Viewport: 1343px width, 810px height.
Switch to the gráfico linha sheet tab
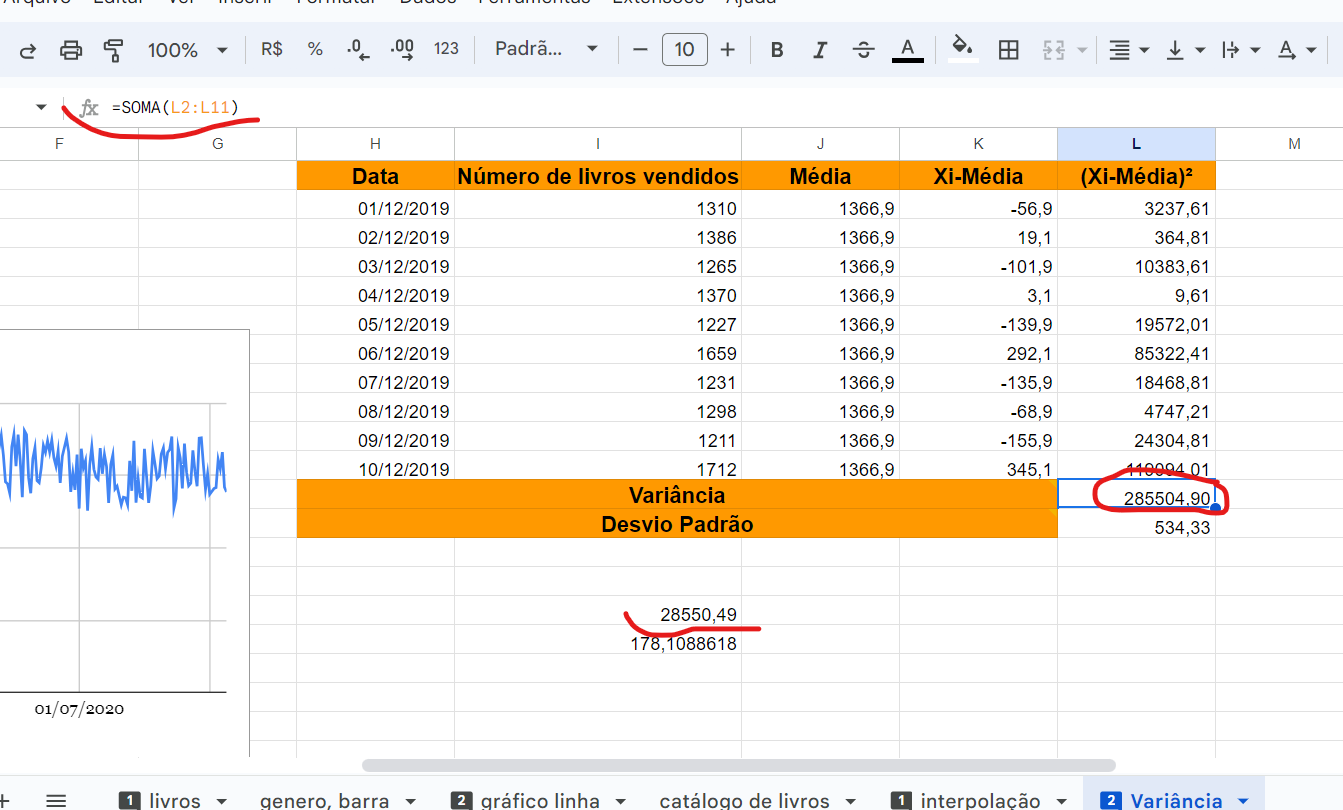tap(540, 800)
